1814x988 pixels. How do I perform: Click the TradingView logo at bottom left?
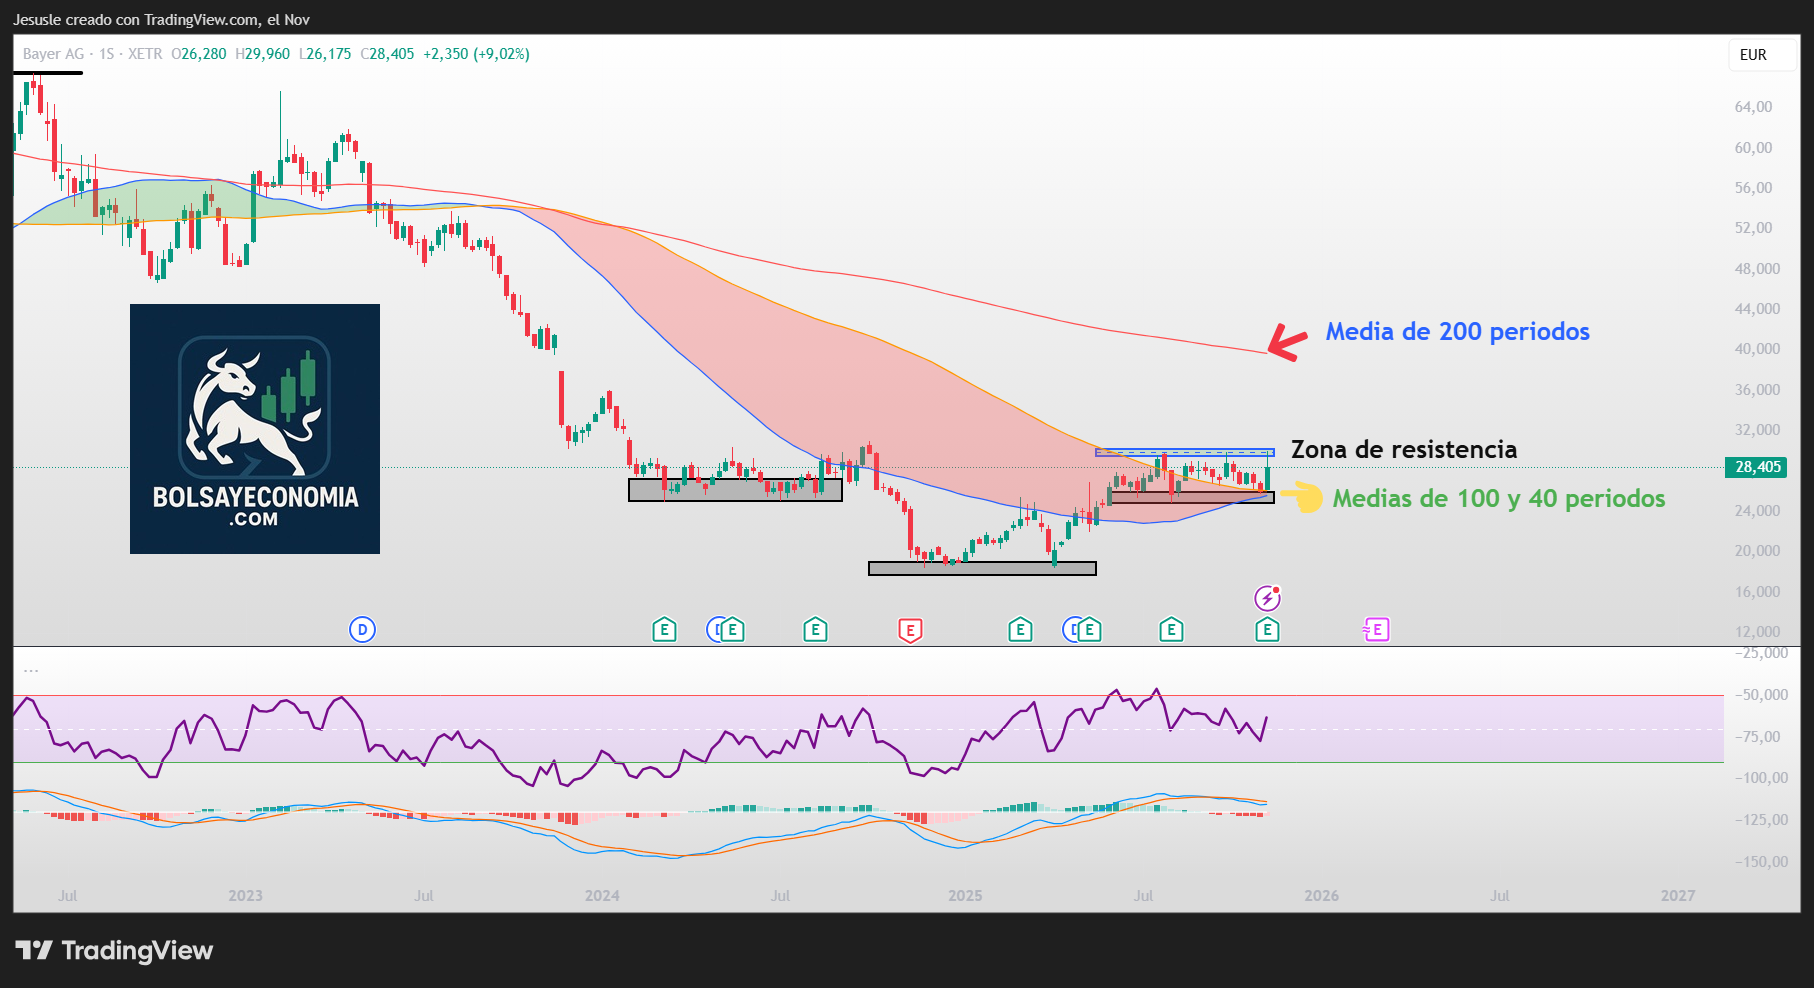click(114, 950)
